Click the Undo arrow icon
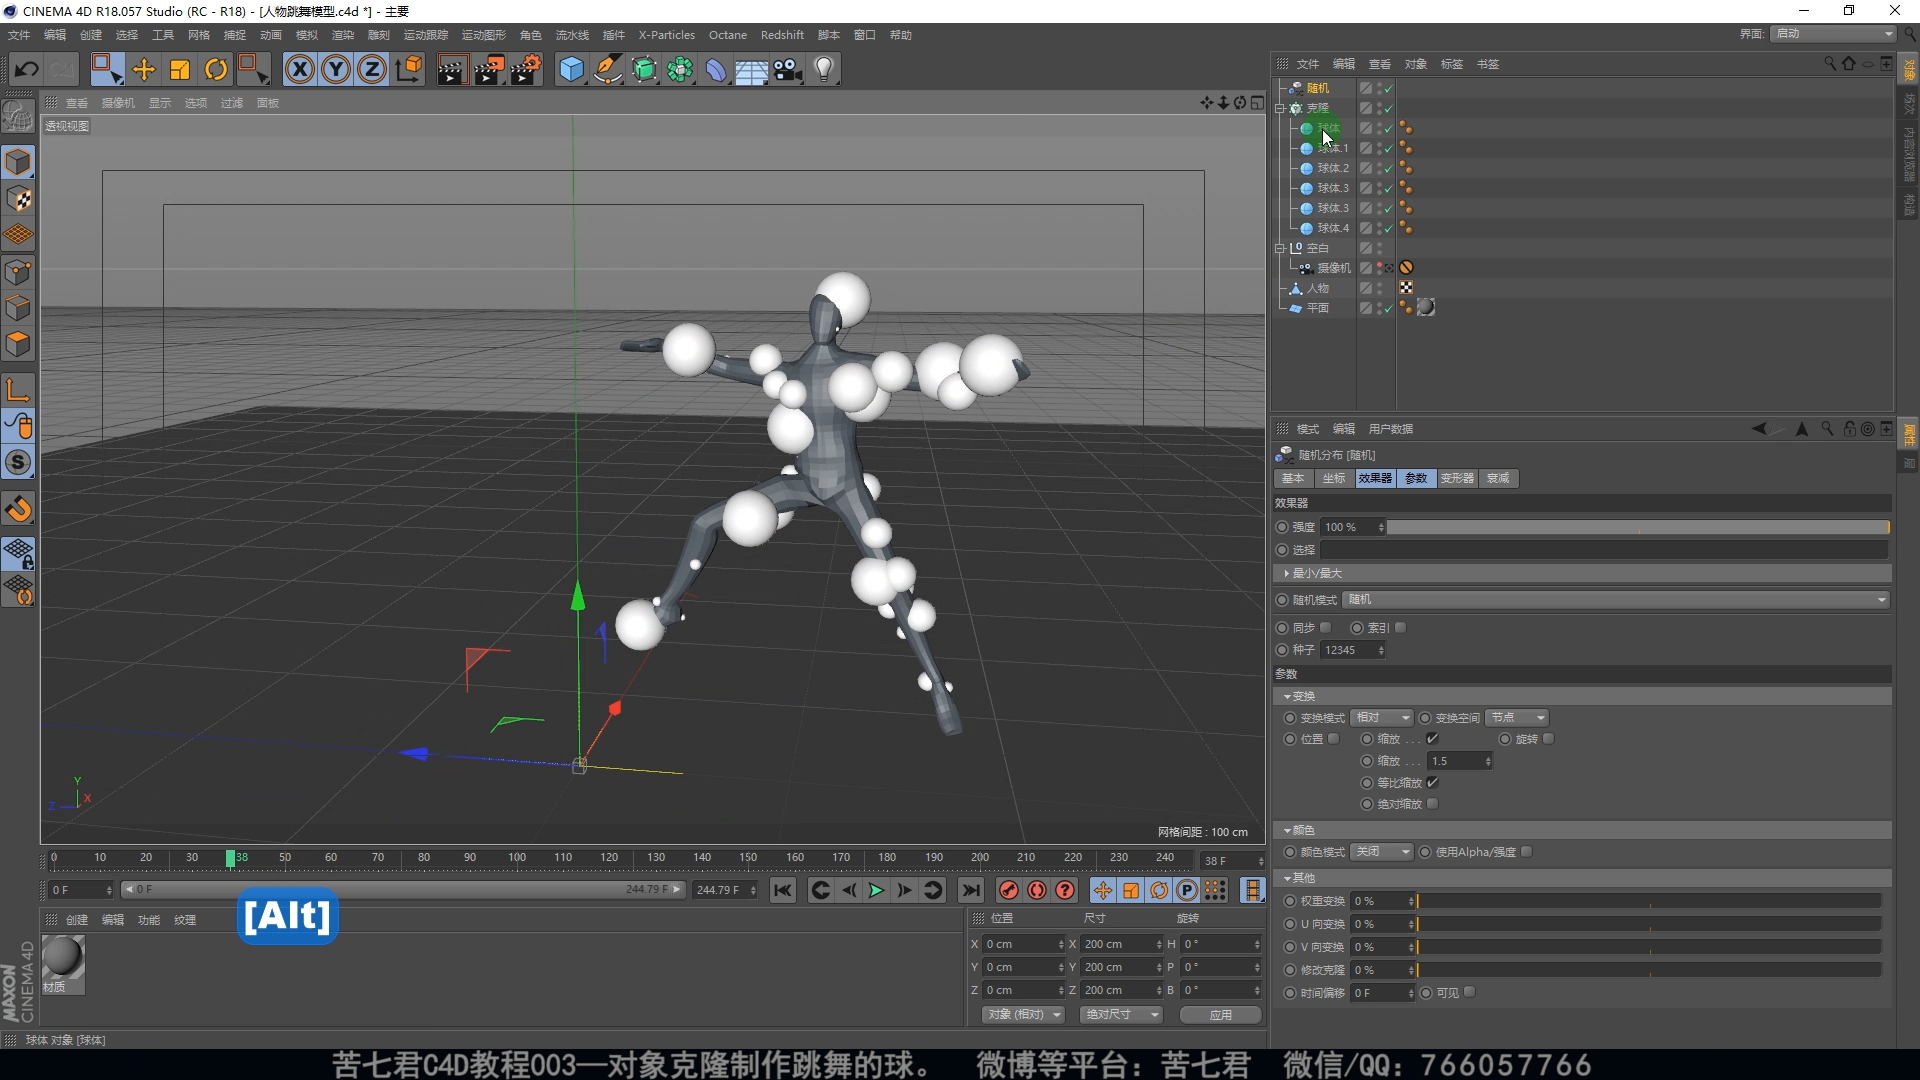The image size is (1920, 1080). (x=27, y=69)
